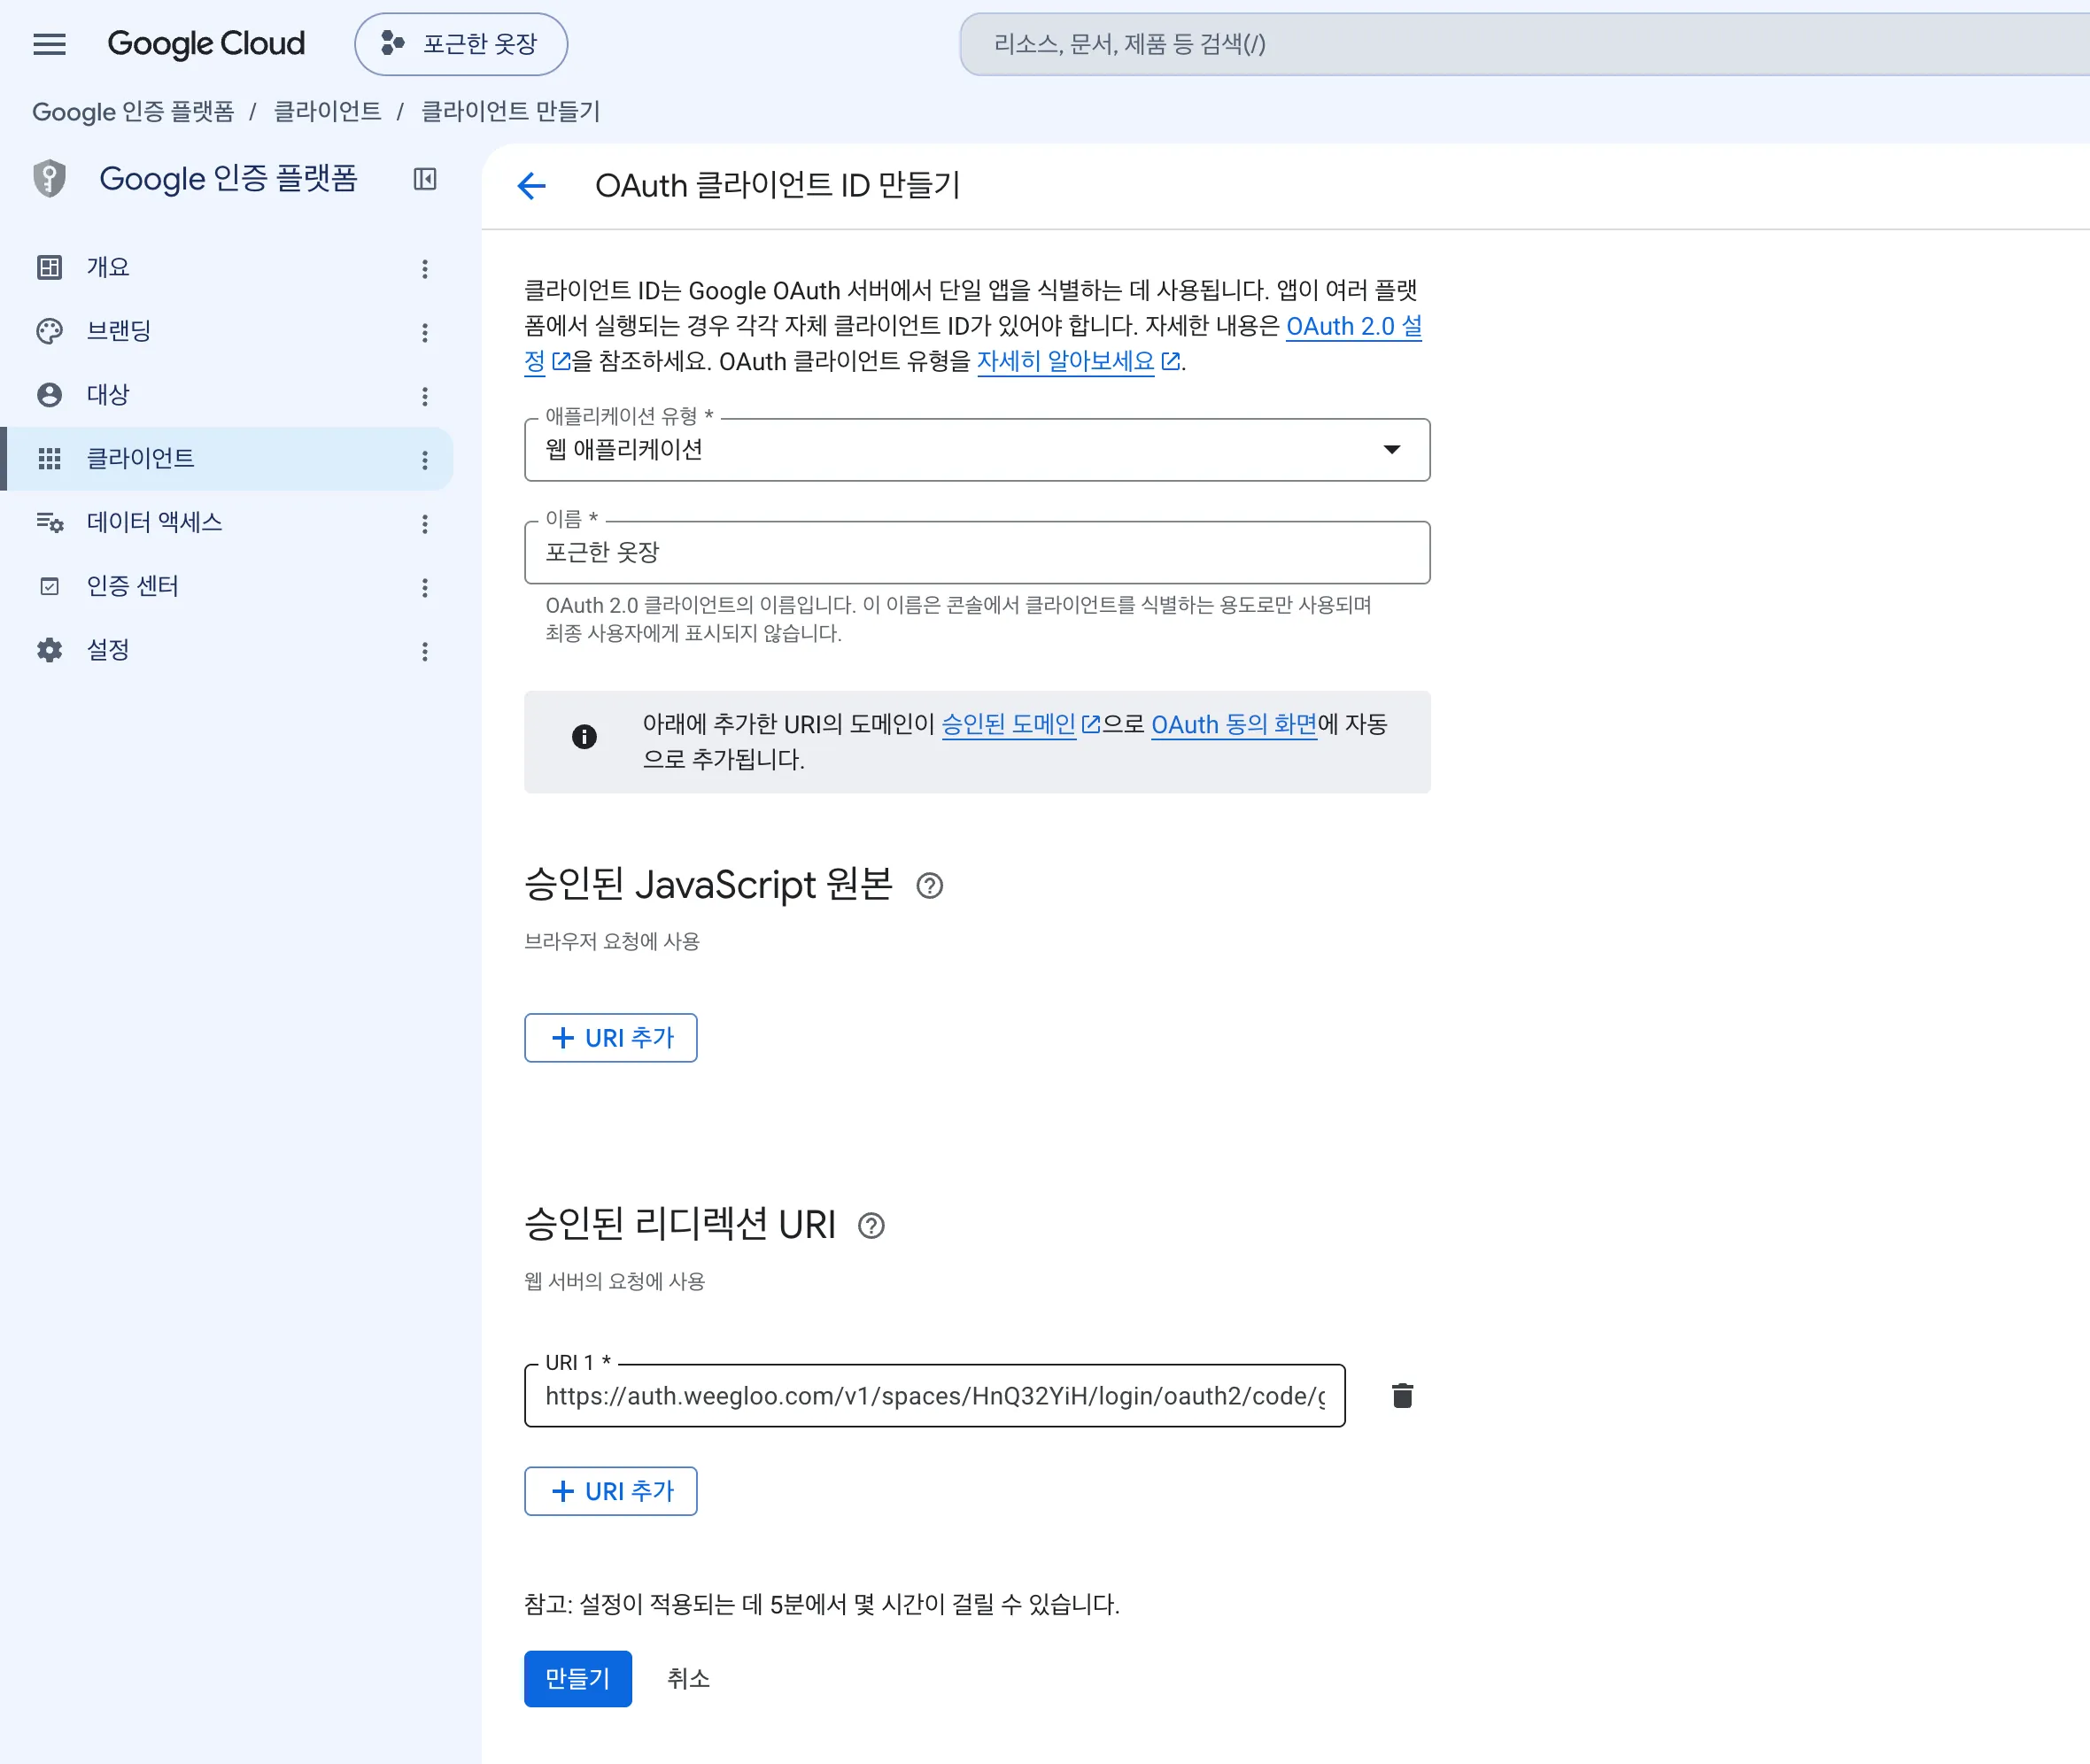2090x1764 pixels.
Task: Open more options for 개요
Action: click(x=425, y=269)
